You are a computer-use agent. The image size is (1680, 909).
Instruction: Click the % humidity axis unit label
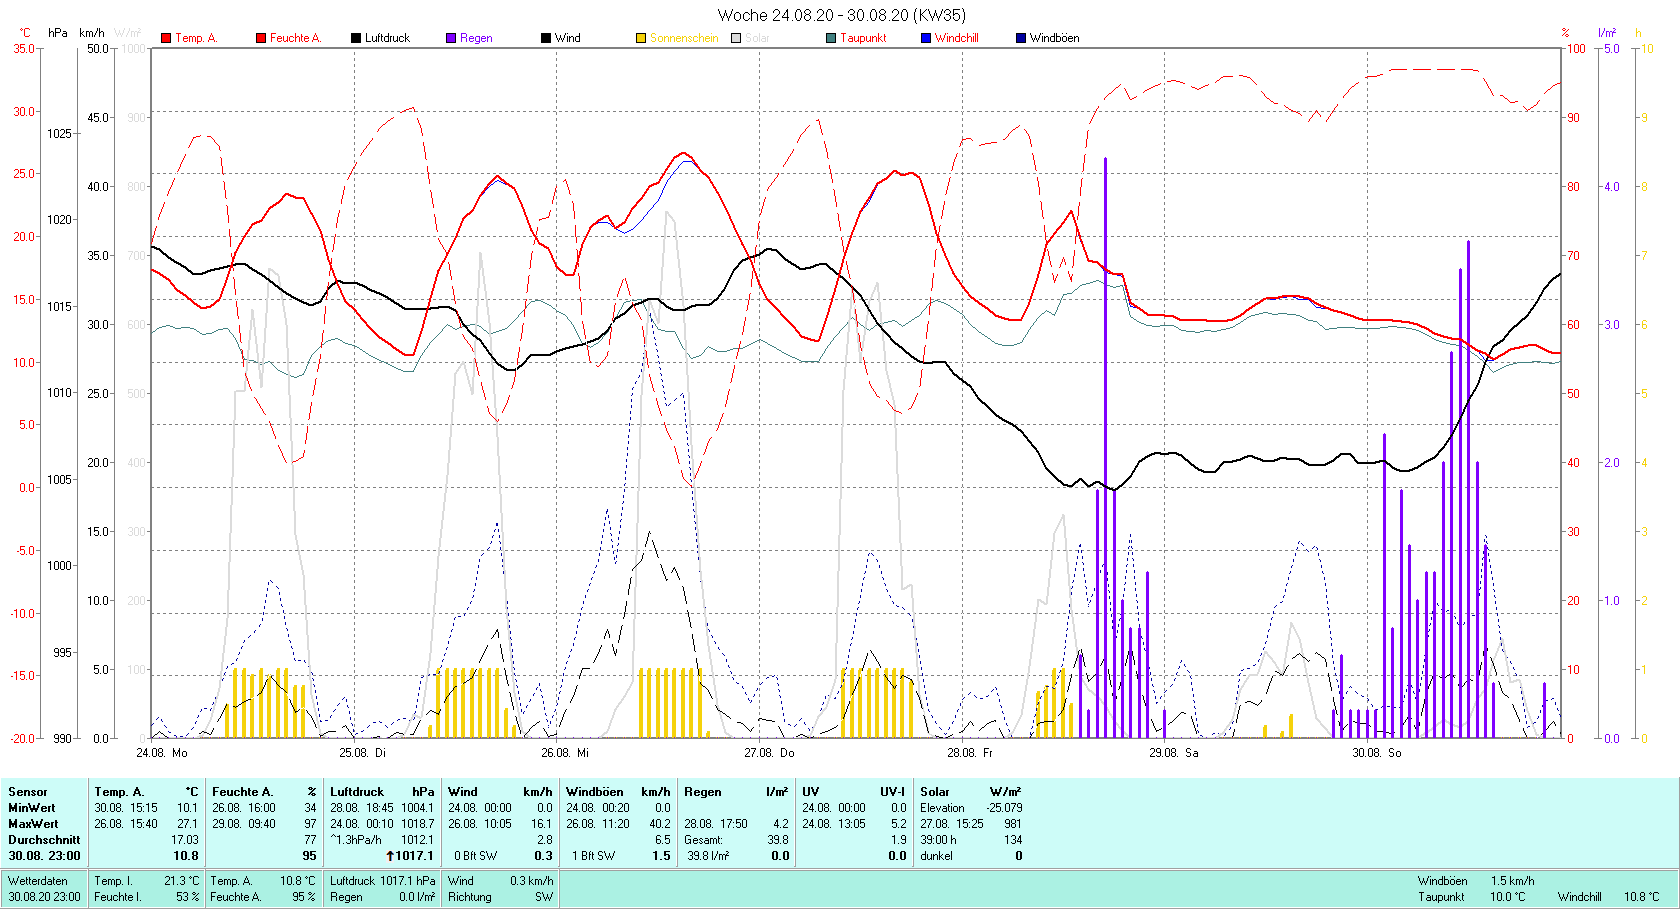[1566, 33]
